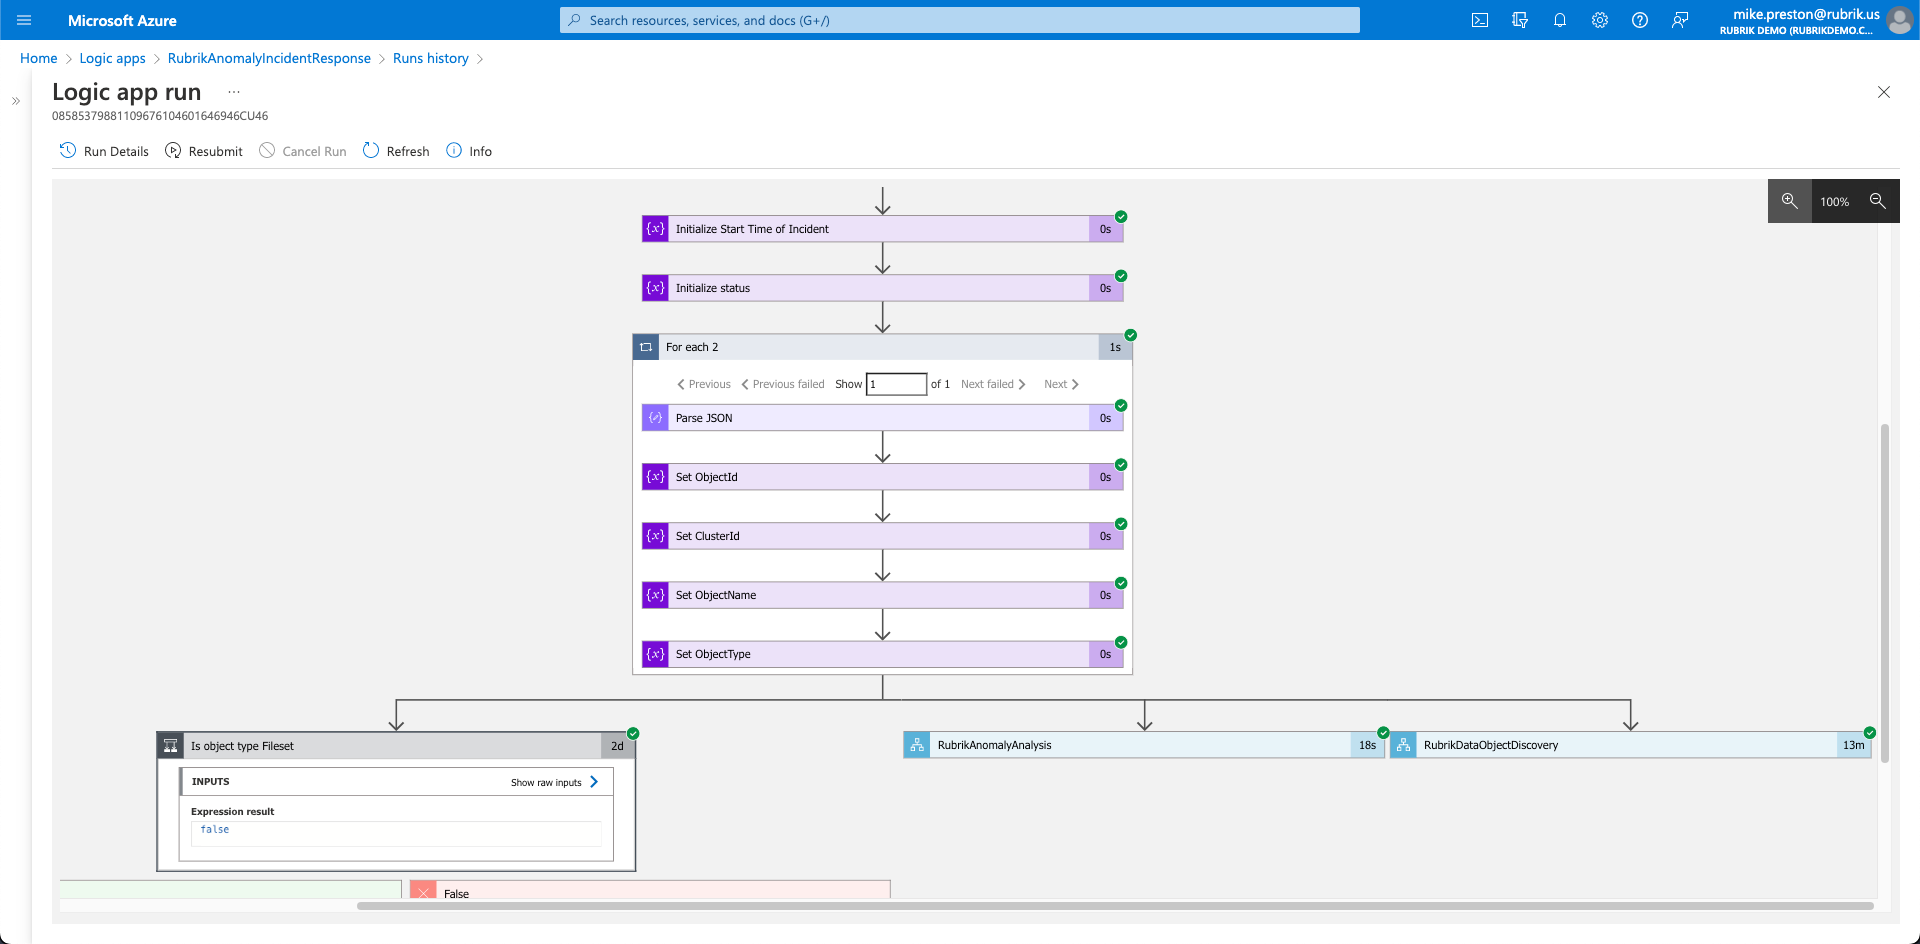Image resolution: width=1920 pixels, height=944 pixels.
Task: Click the Azure search resources box
Action: [960, 20]
